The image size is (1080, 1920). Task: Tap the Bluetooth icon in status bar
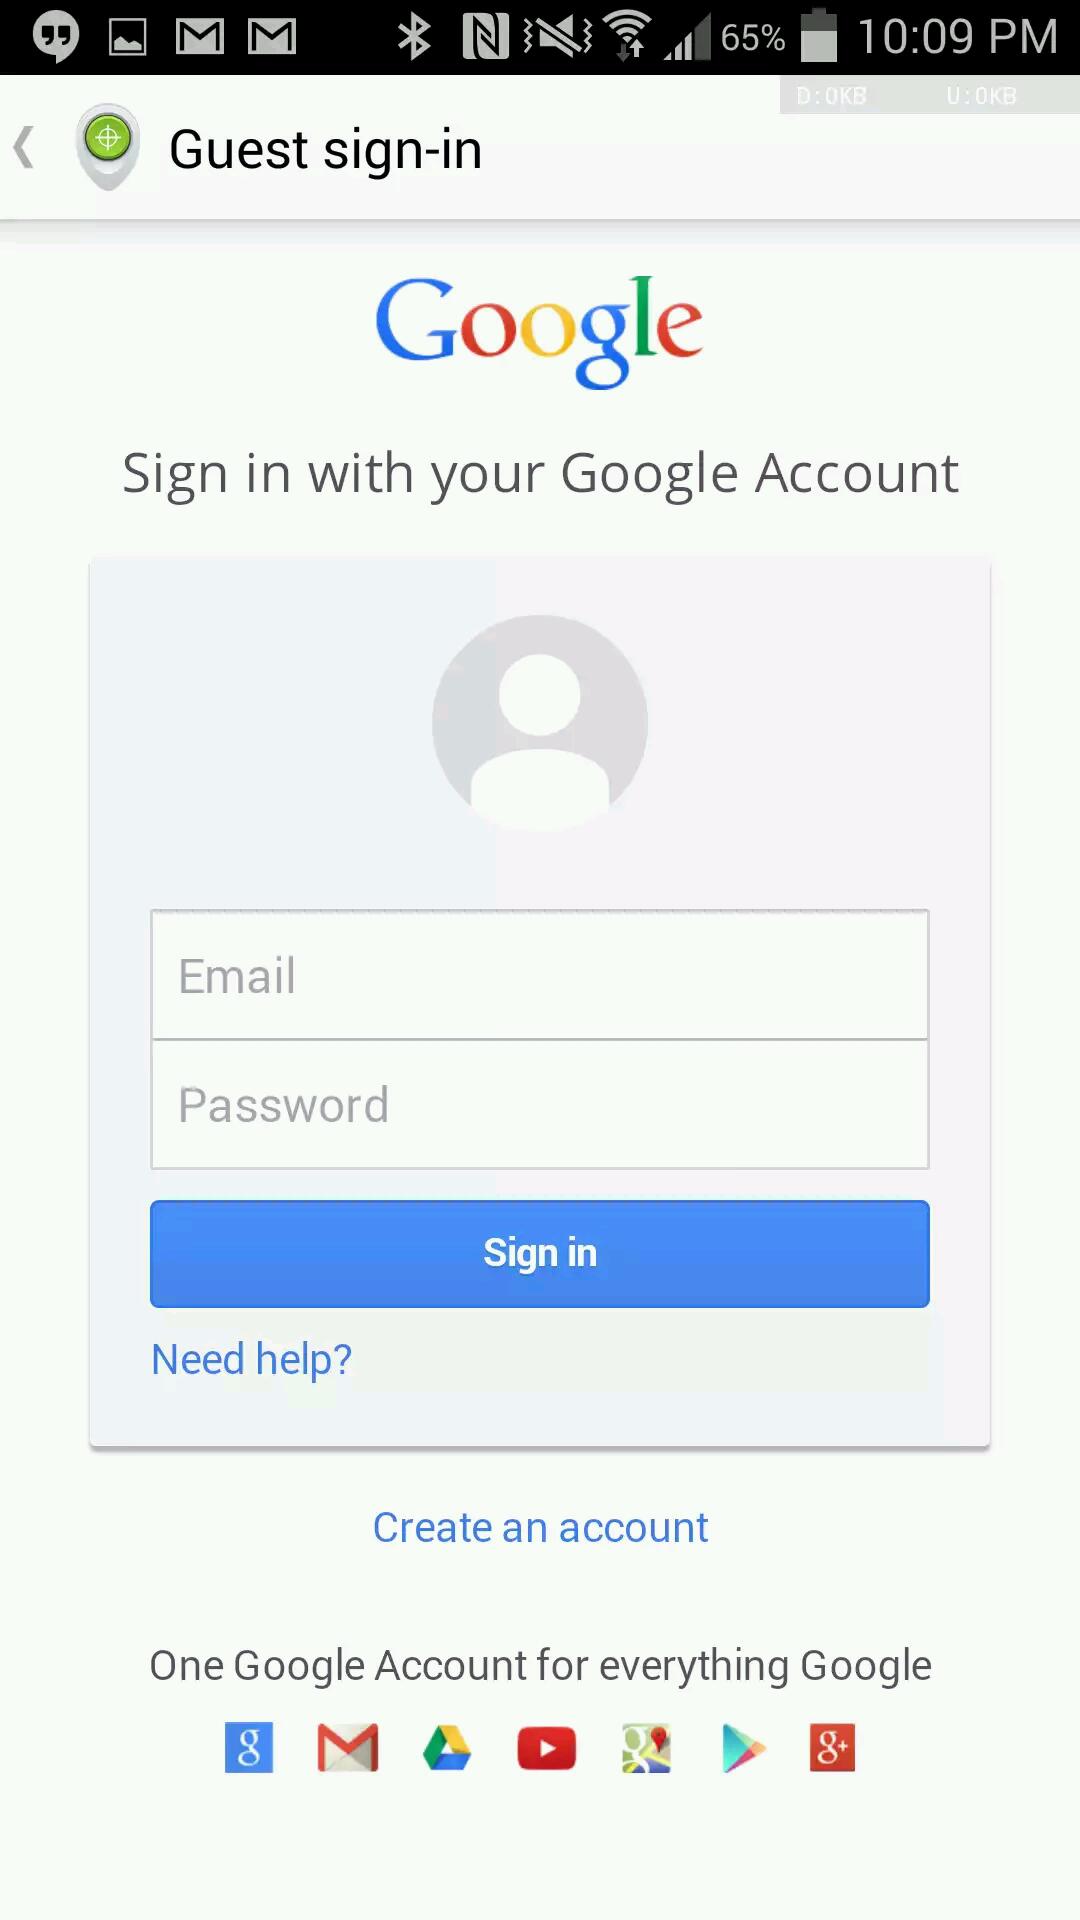coord(413,37)
